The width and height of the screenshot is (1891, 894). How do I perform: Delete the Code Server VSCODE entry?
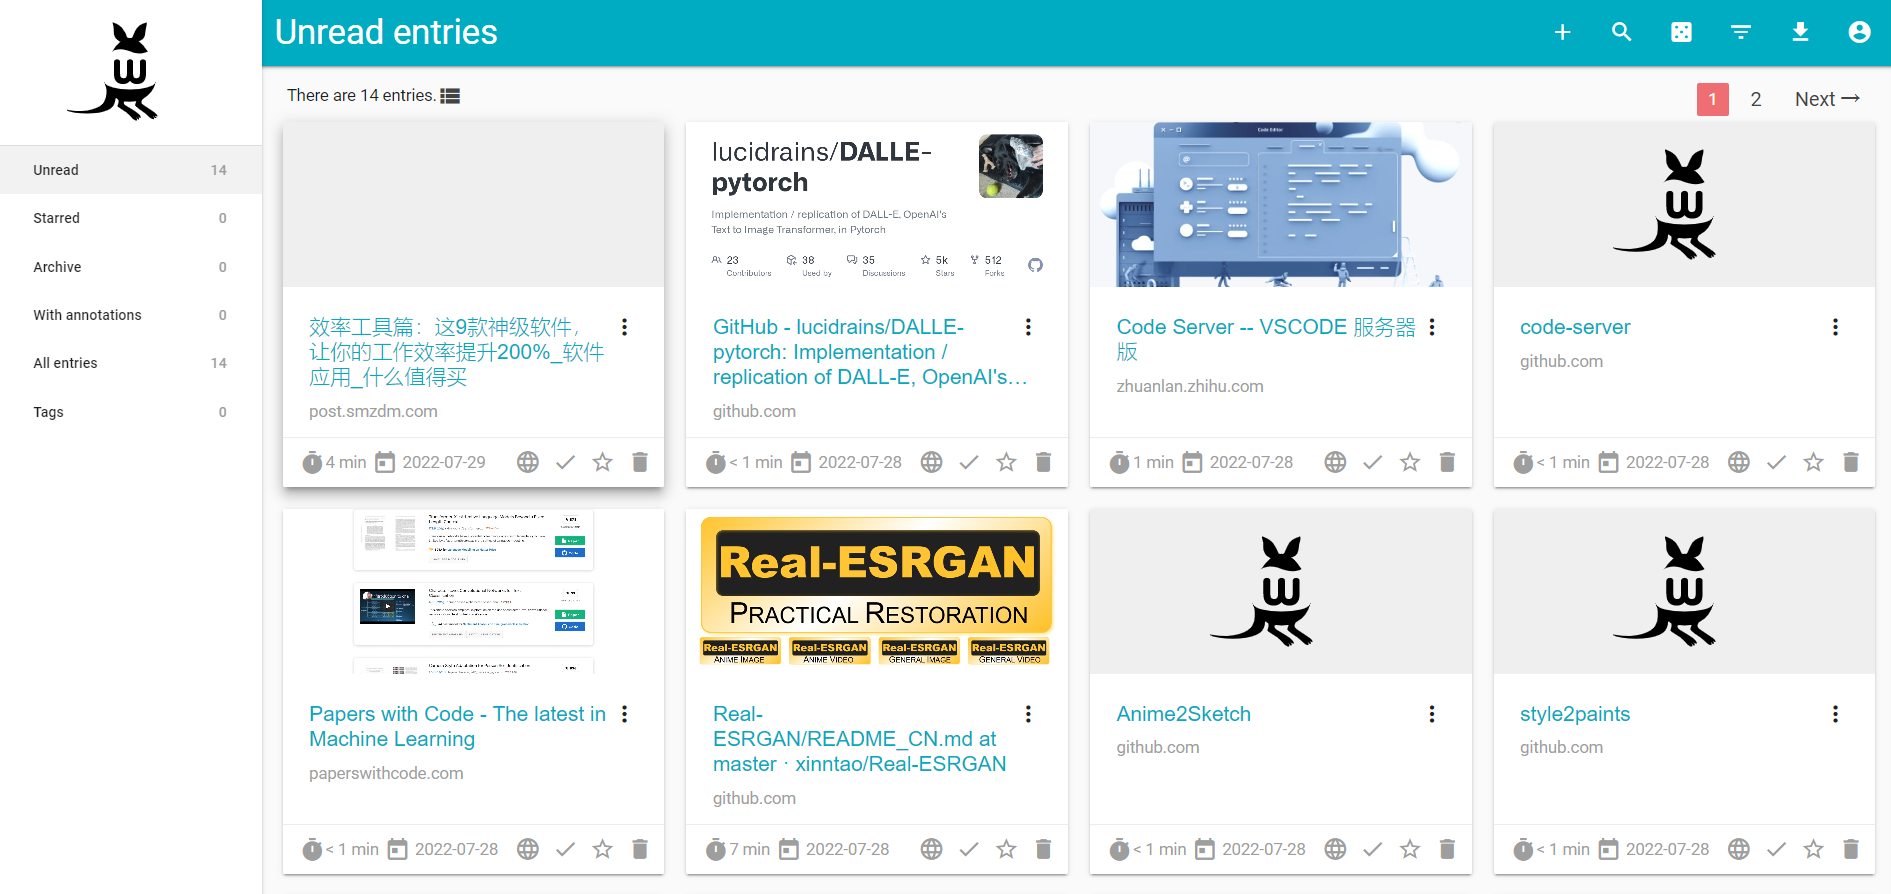[1447, 462]
